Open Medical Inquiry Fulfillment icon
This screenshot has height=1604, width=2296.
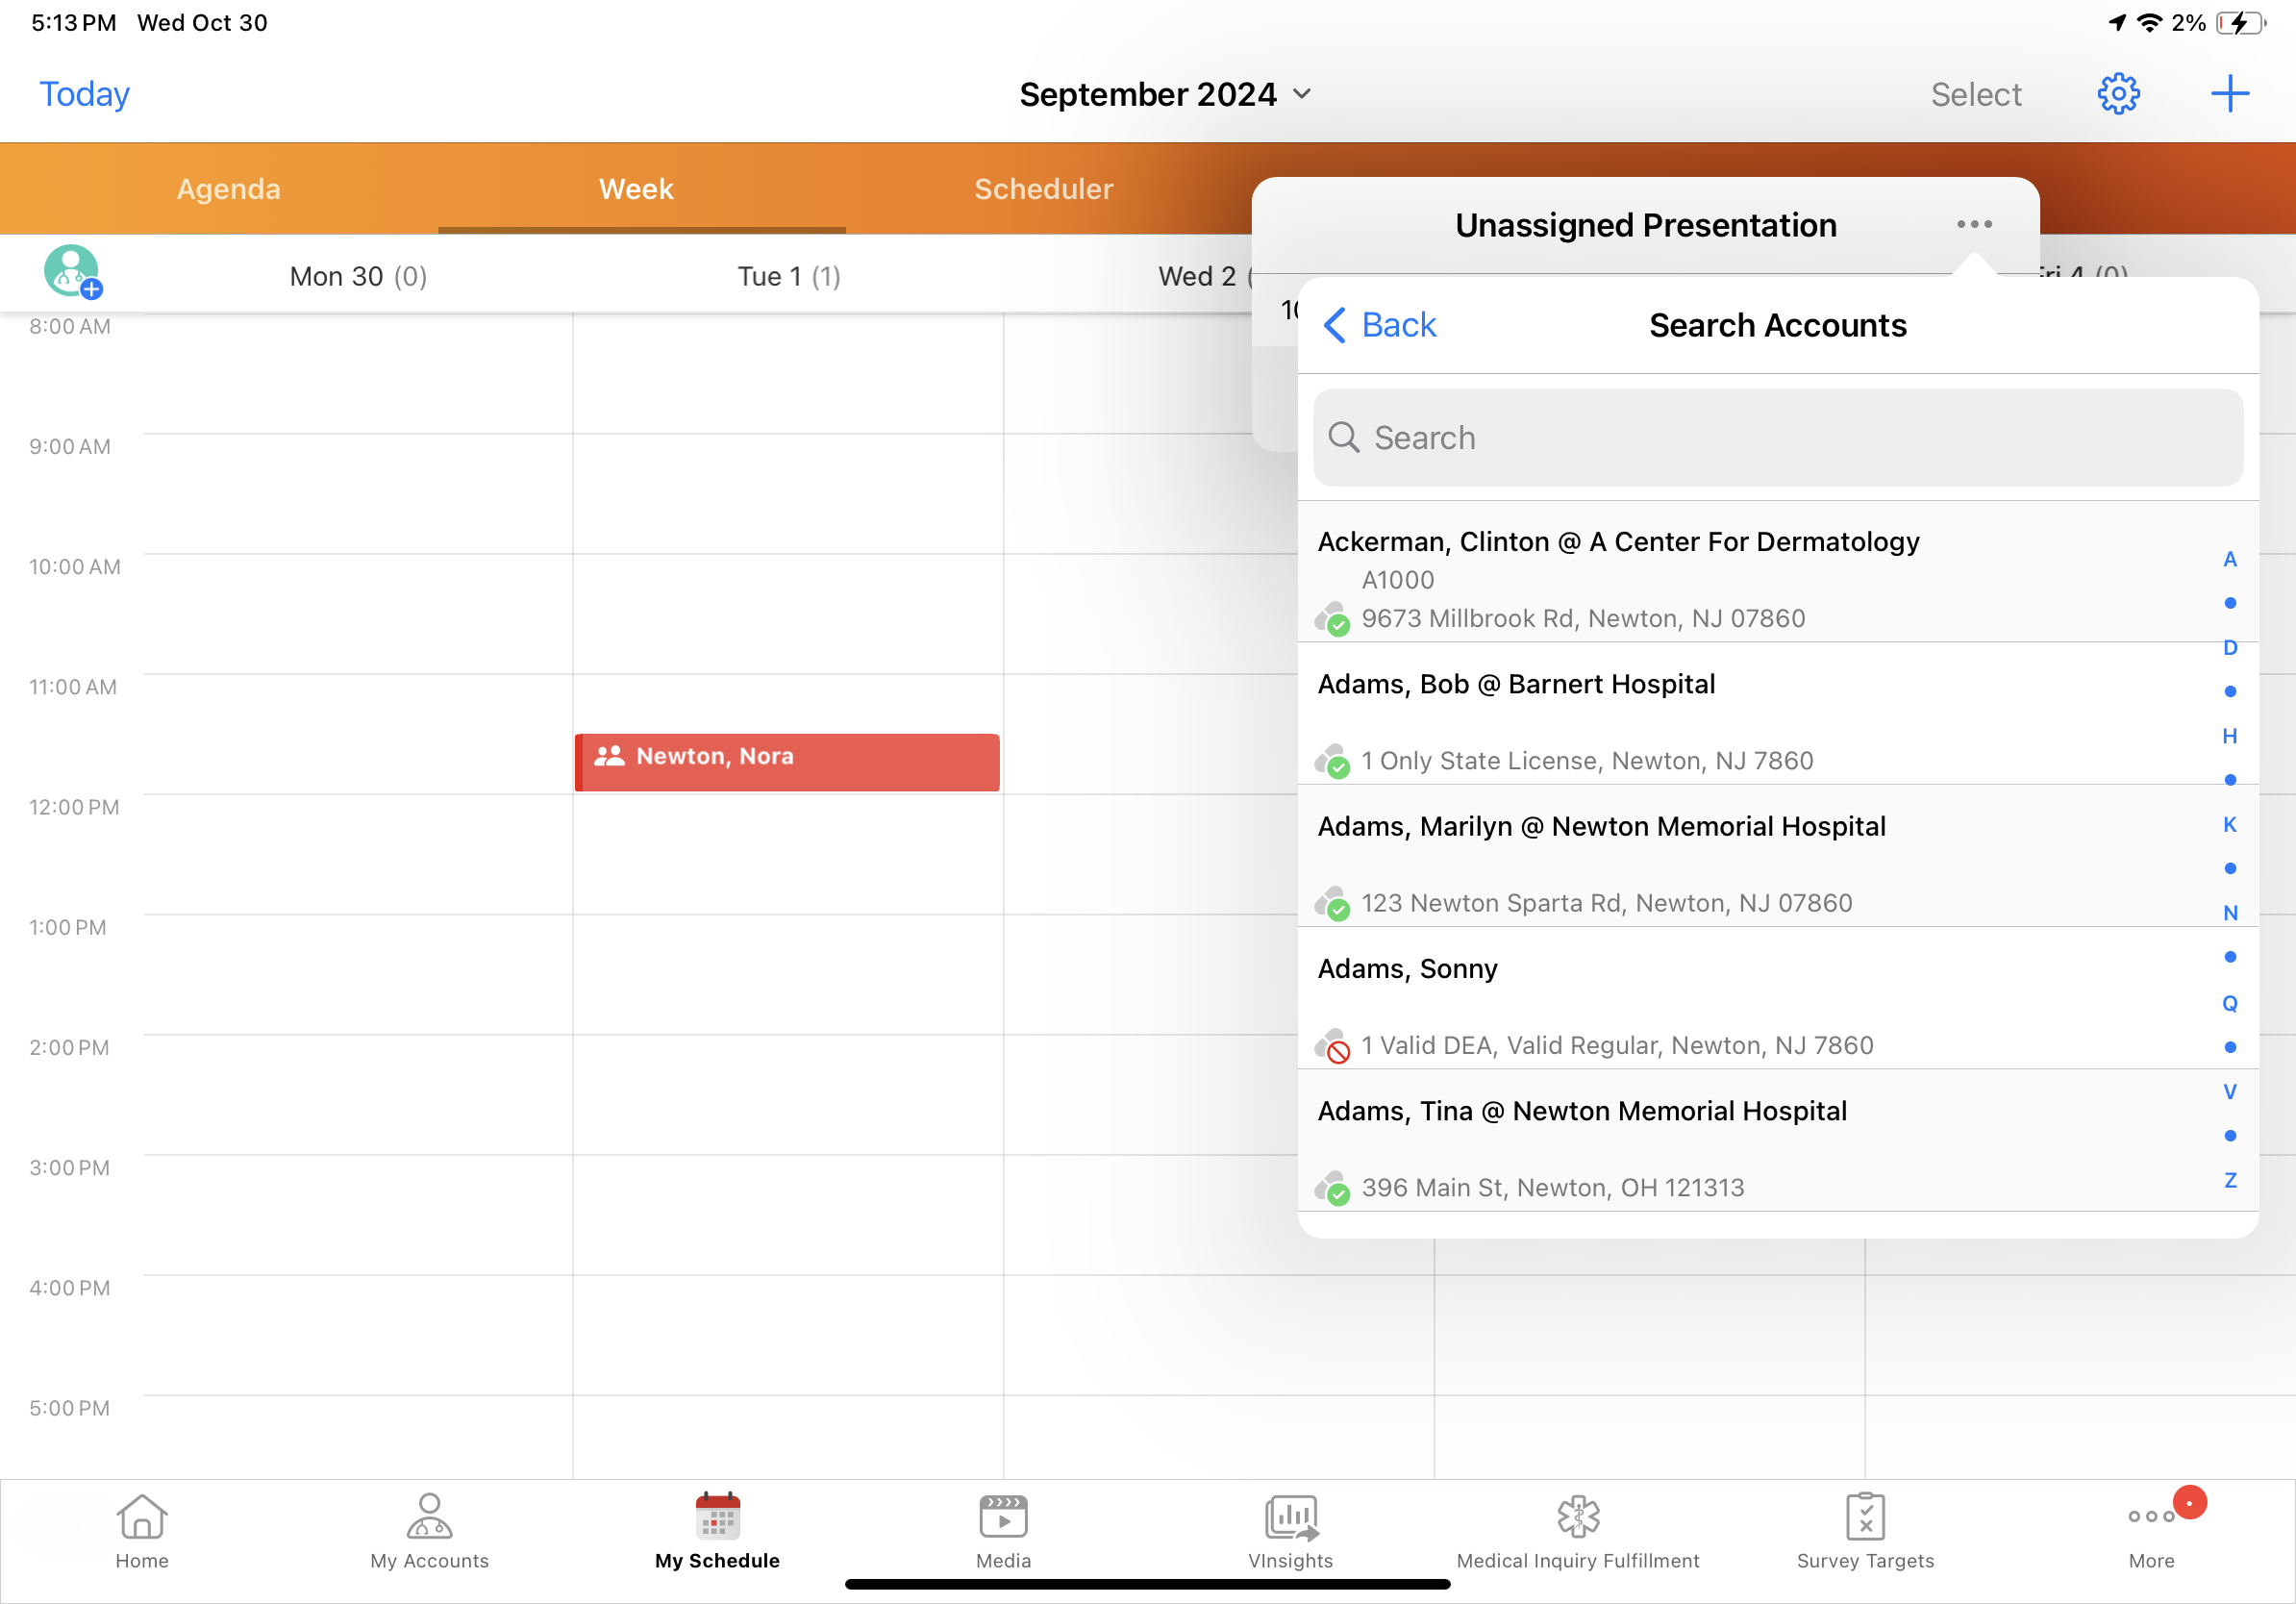click(x=1577, y=1530)
